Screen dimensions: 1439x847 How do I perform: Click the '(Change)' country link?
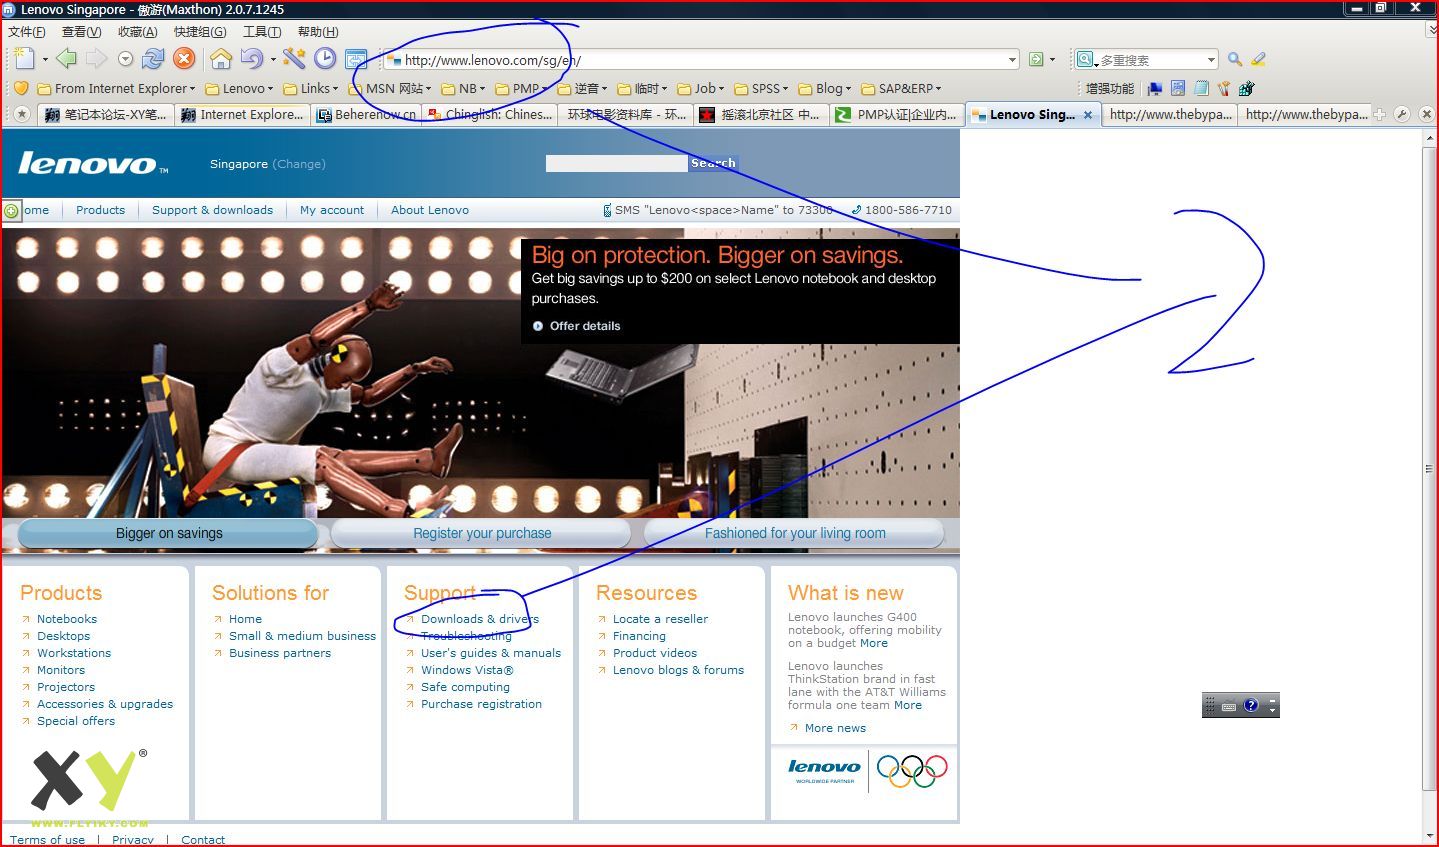[x=299, y=164]
